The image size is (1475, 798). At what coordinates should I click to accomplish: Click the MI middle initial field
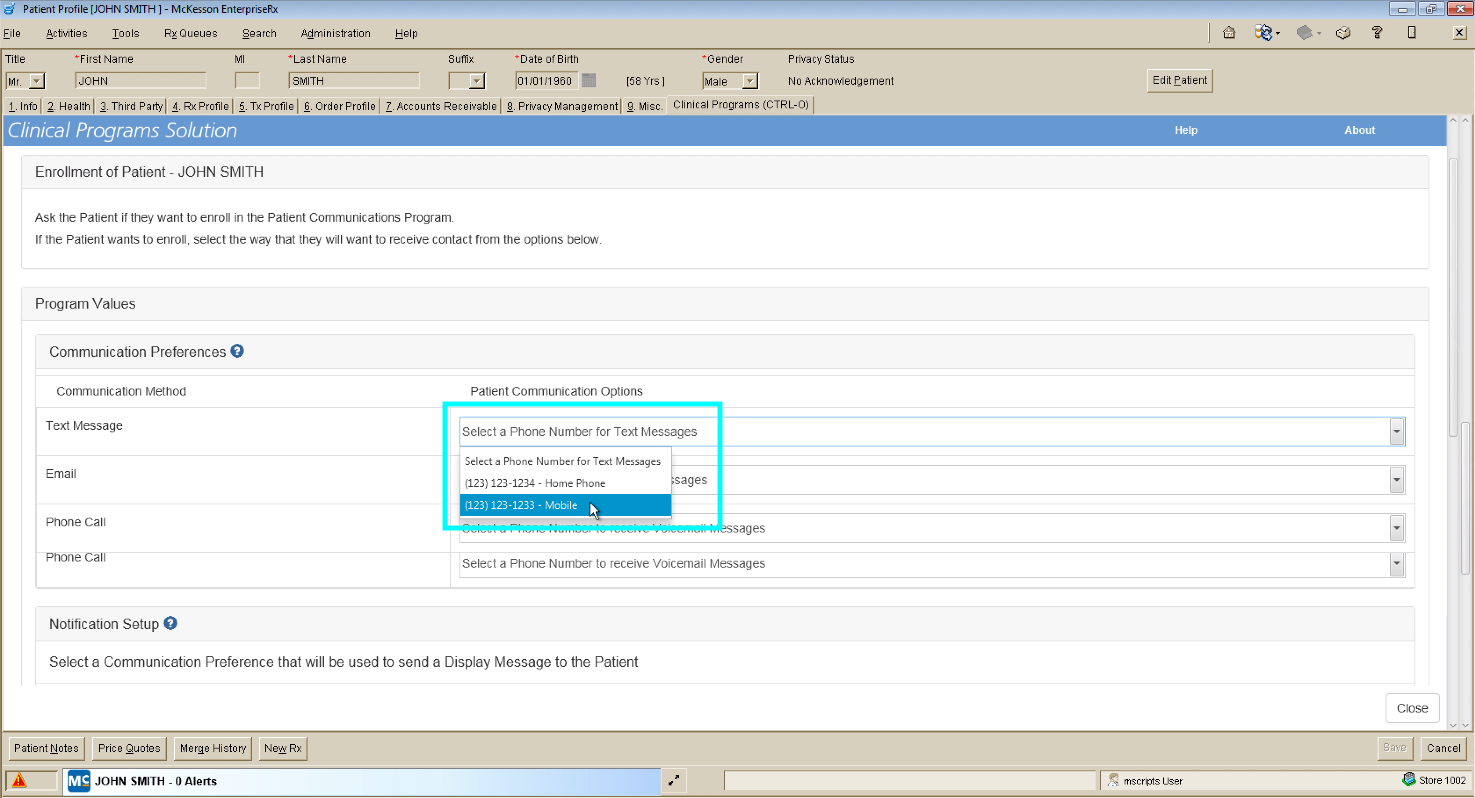(247, 81)
